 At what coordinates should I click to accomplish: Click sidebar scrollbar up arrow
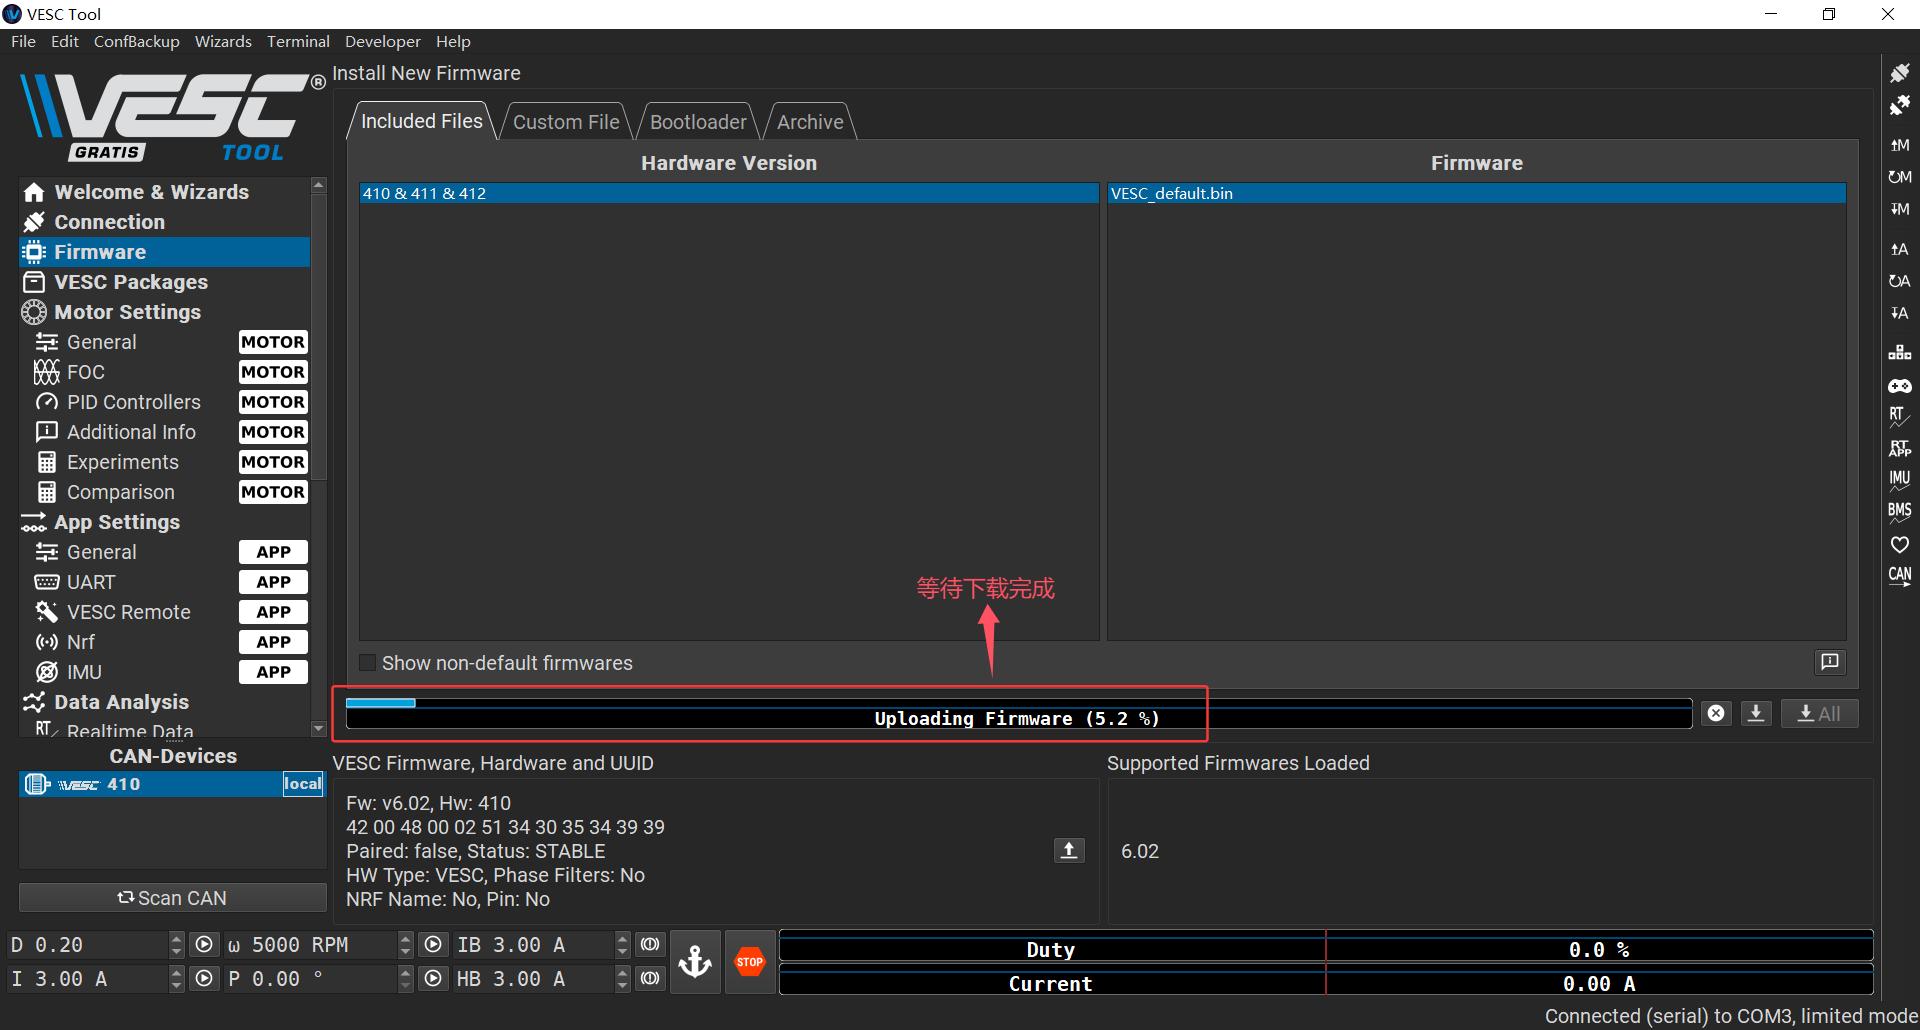pos(319,185)
